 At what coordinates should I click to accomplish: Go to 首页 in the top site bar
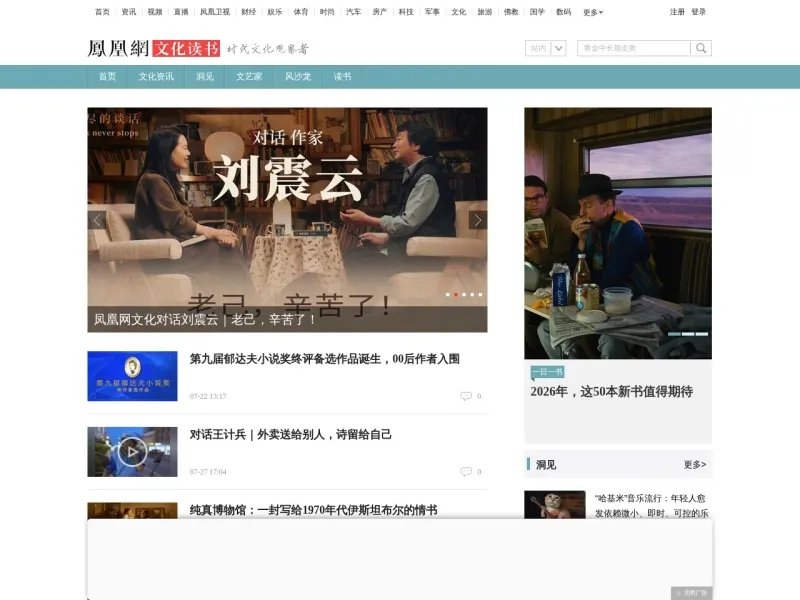point(103,12)
